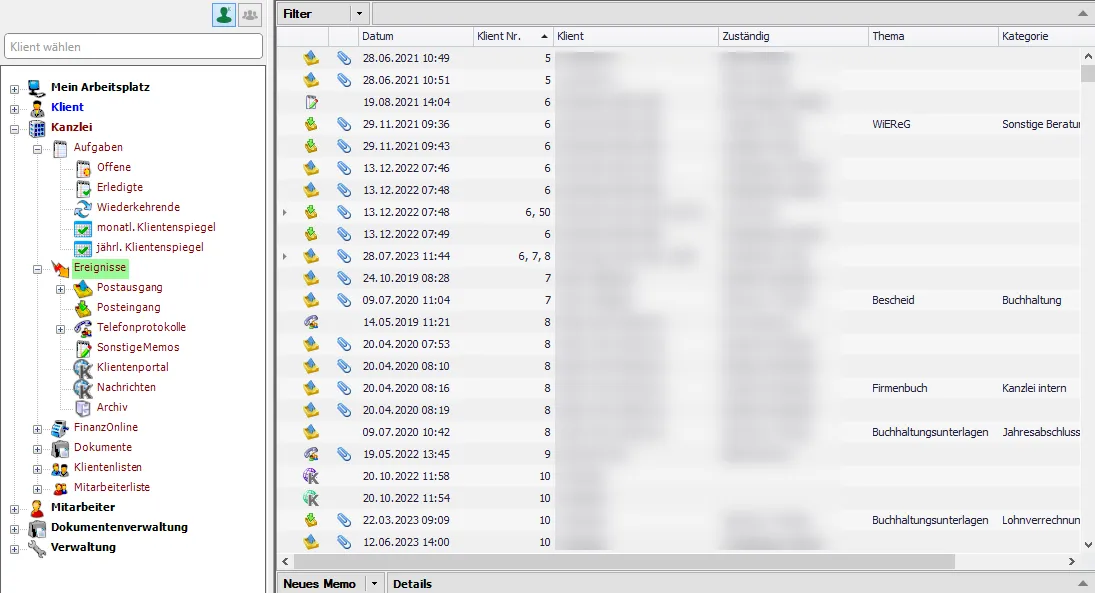Click the Wiederkehrende recurring tasks icon
The height and width of the screenshot is (593, 1095).
click(83, 207)
